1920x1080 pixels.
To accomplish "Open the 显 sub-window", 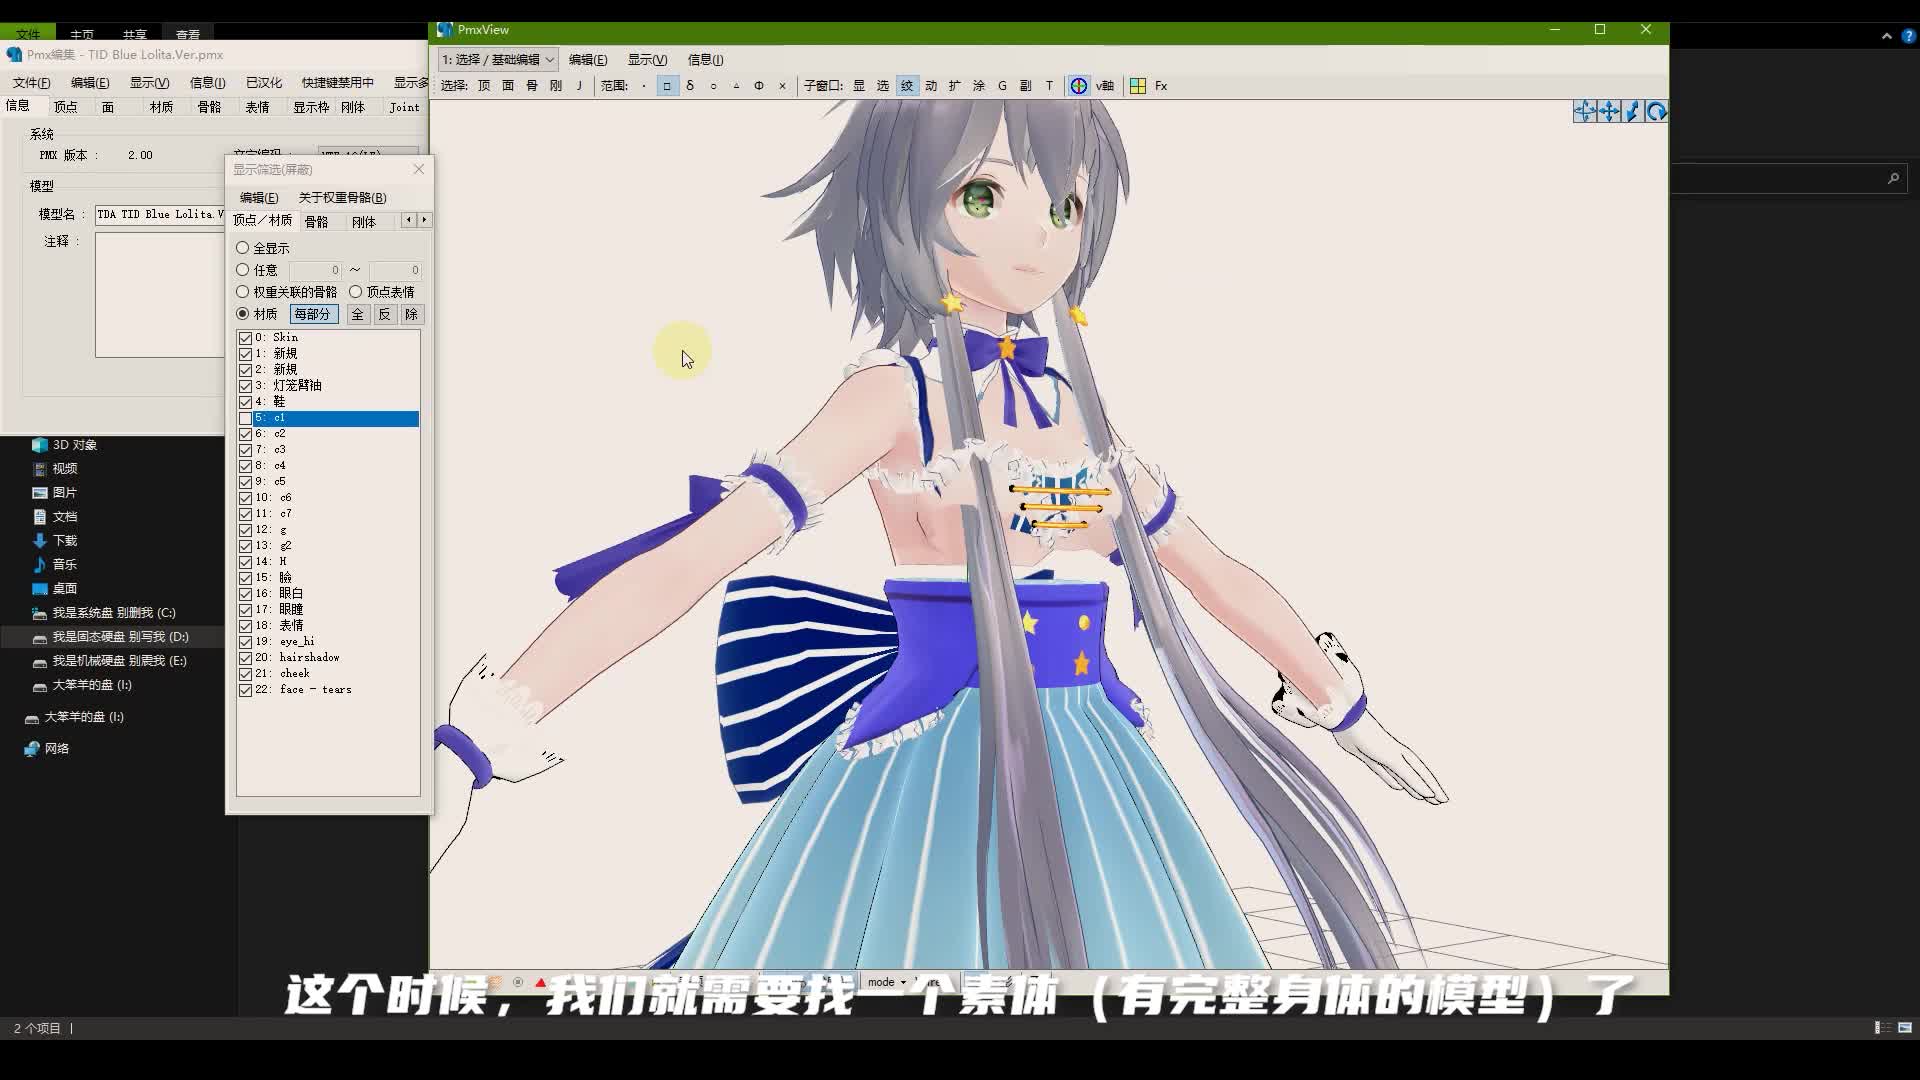I will [x=859, y=86].
